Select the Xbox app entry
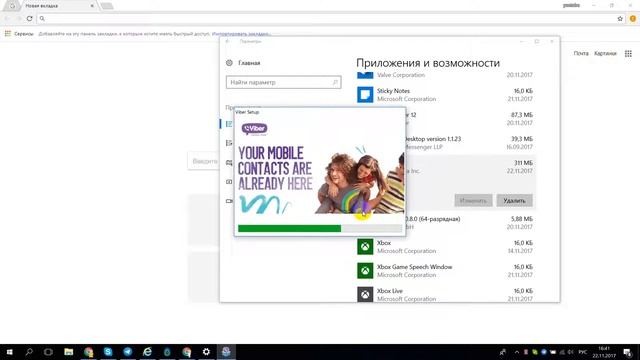The height and width of the screenshot is (360, 640). click(445, 247)
